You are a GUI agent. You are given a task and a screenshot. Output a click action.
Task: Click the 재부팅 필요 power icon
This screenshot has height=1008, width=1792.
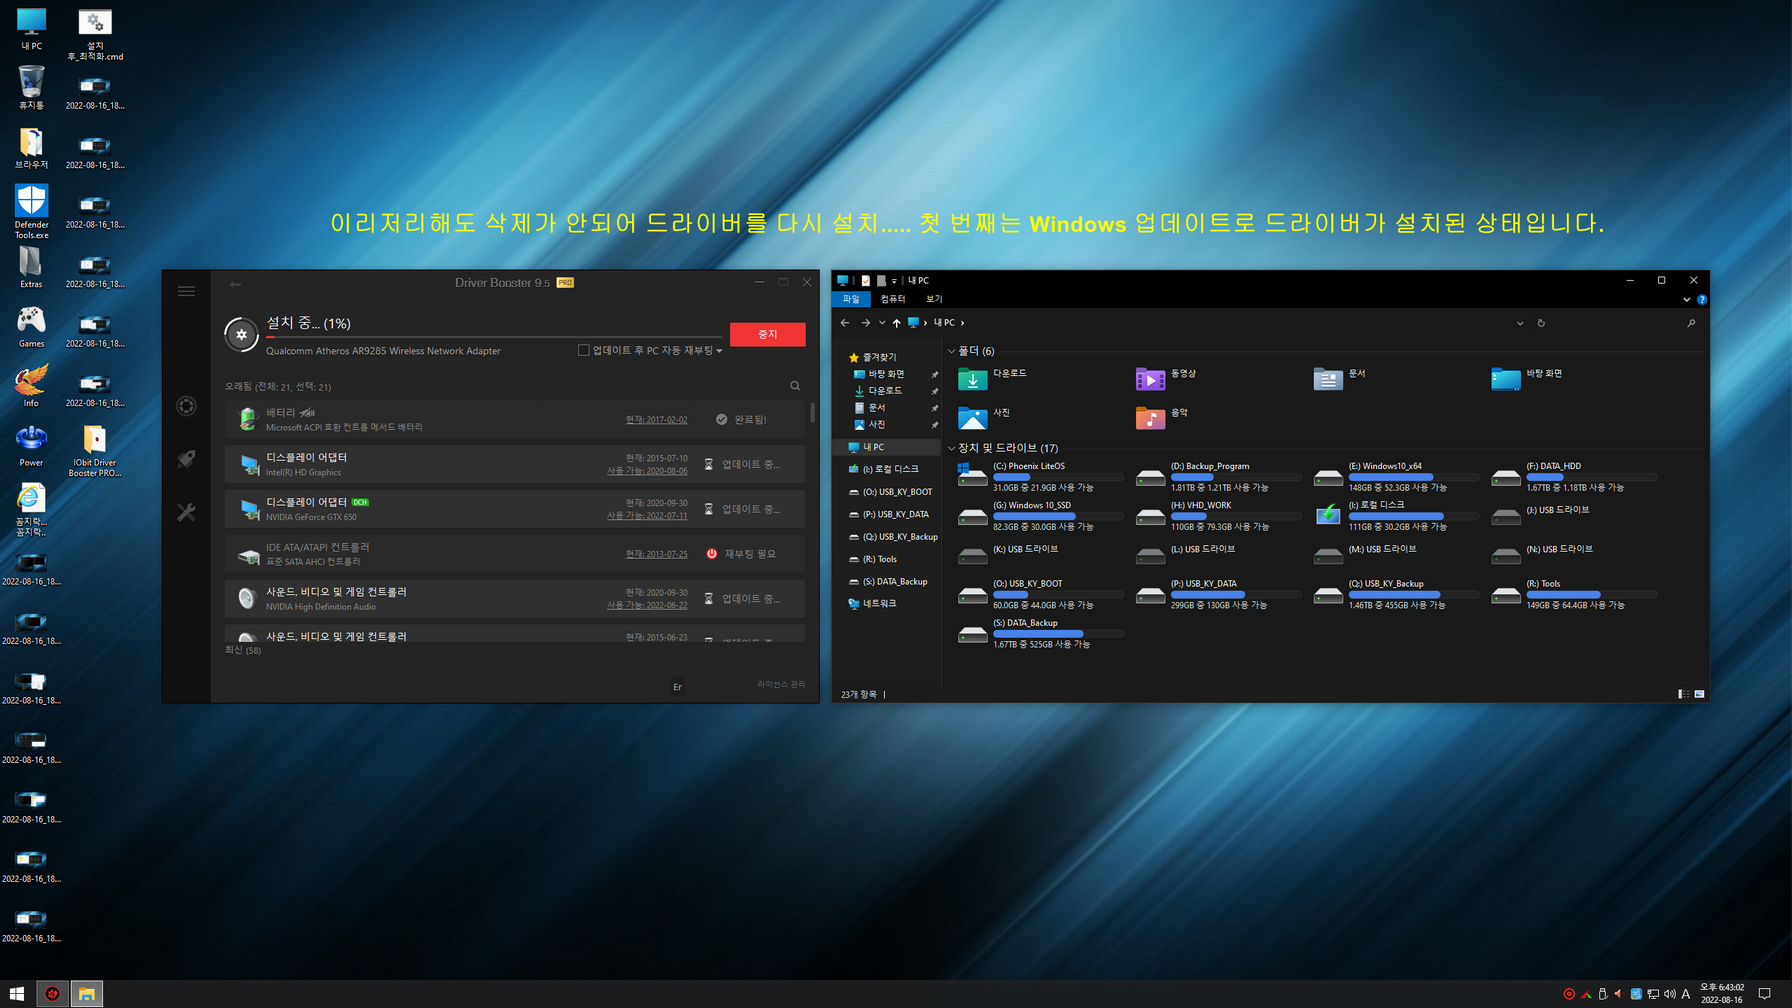pyautogui.click(x=712, y=553)
